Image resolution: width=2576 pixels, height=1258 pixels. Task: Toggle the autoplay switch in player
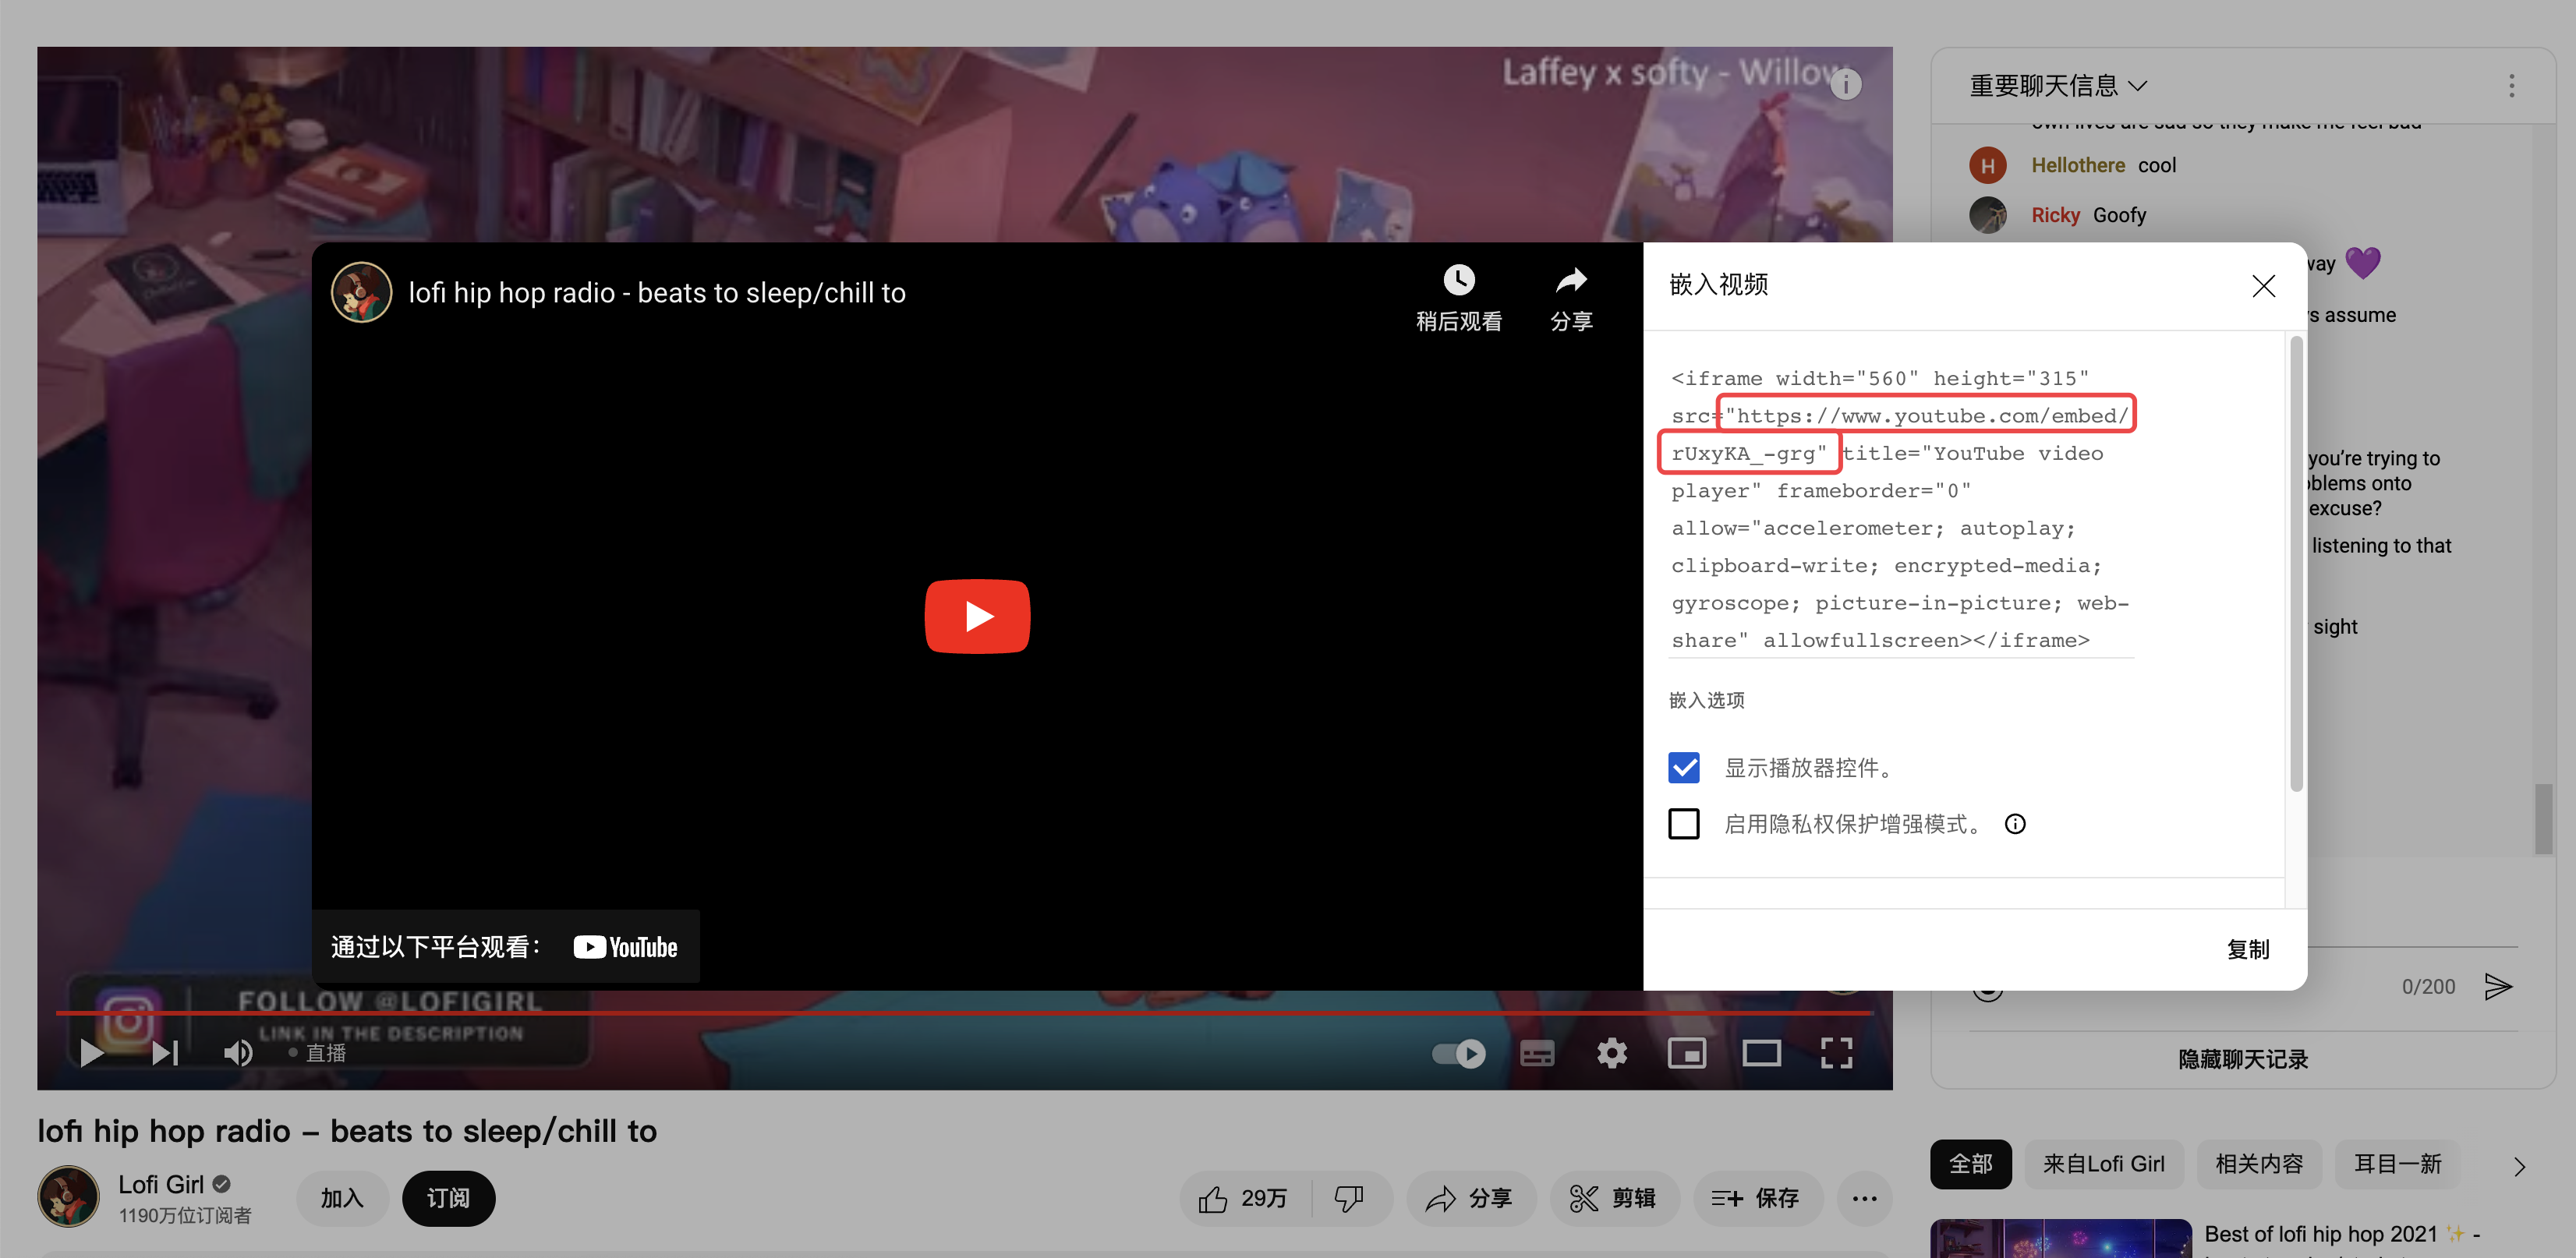pyautogui.click(x=1459, y=1053)
